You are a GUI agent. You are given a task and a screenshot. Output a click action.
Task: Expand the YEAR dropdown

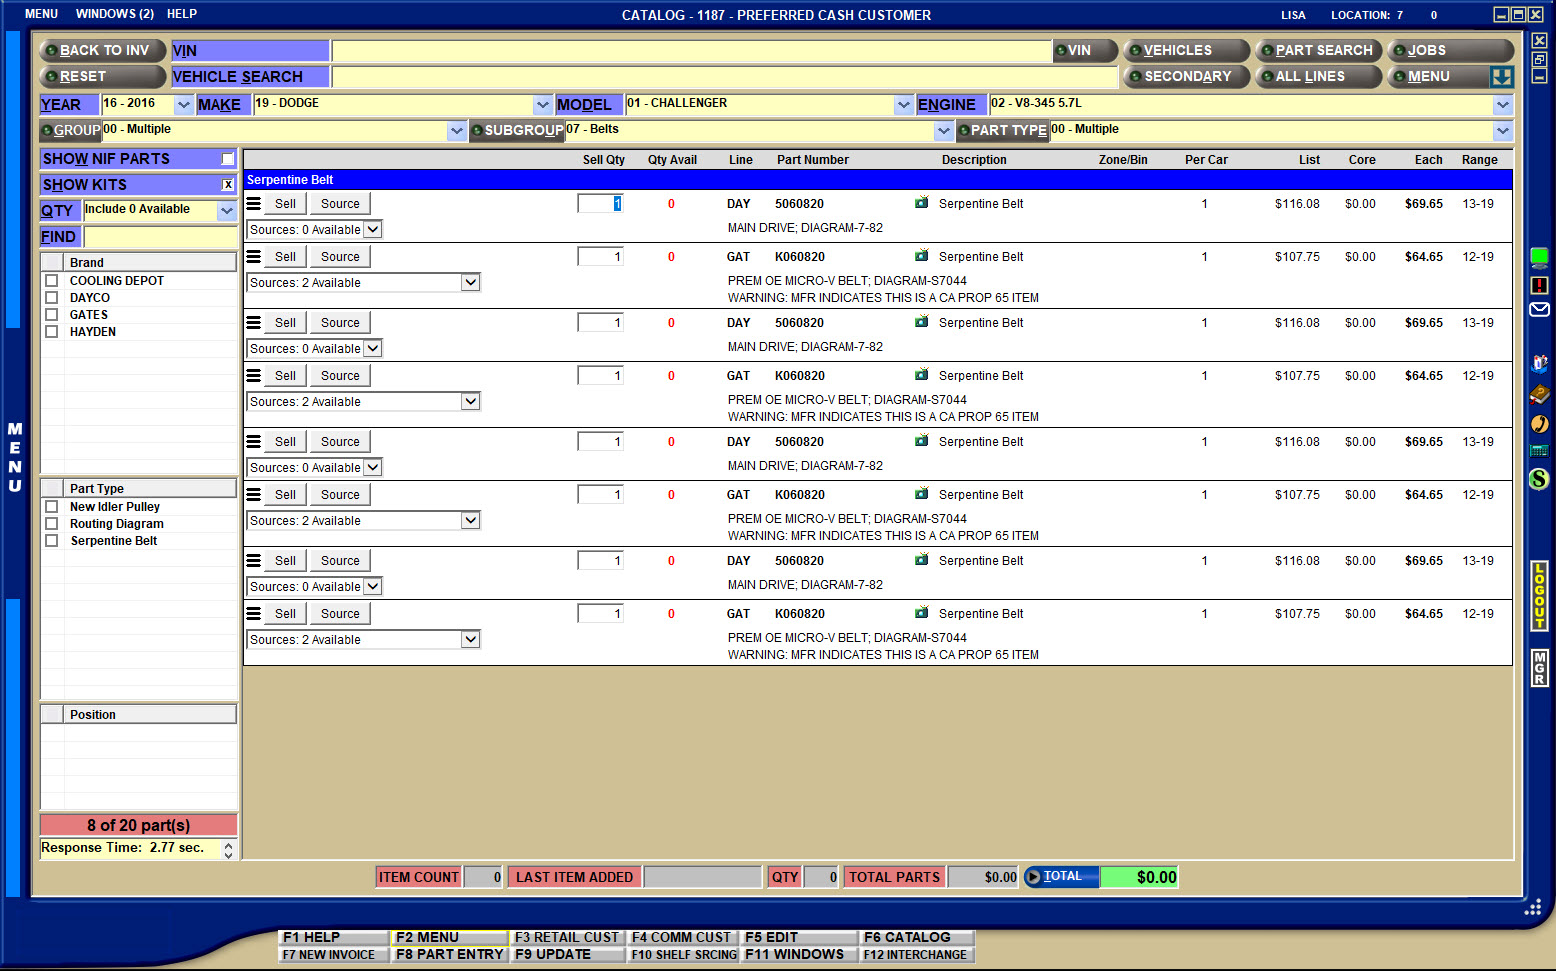click(x=183, y=104)
